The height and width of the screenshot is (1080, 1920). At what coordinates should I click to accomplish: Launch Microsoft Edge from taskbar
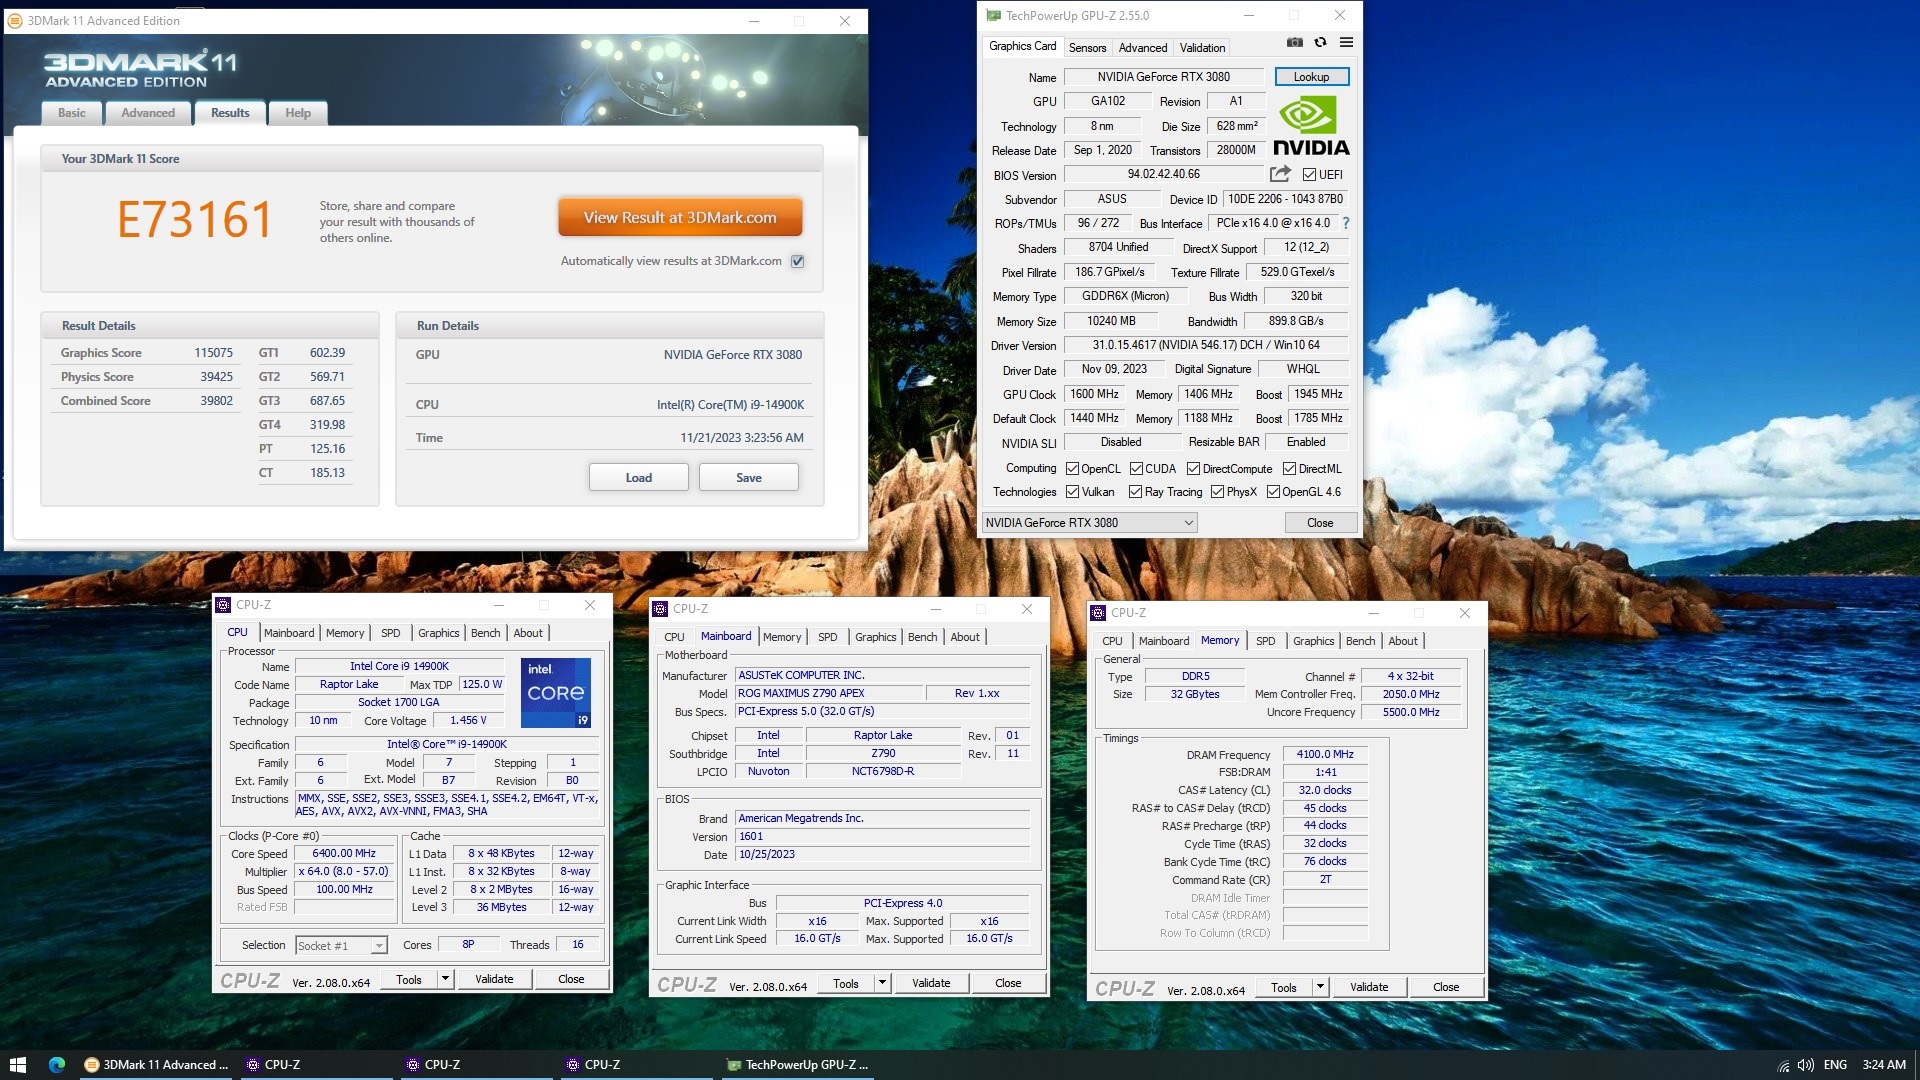tap(56, 1065)
